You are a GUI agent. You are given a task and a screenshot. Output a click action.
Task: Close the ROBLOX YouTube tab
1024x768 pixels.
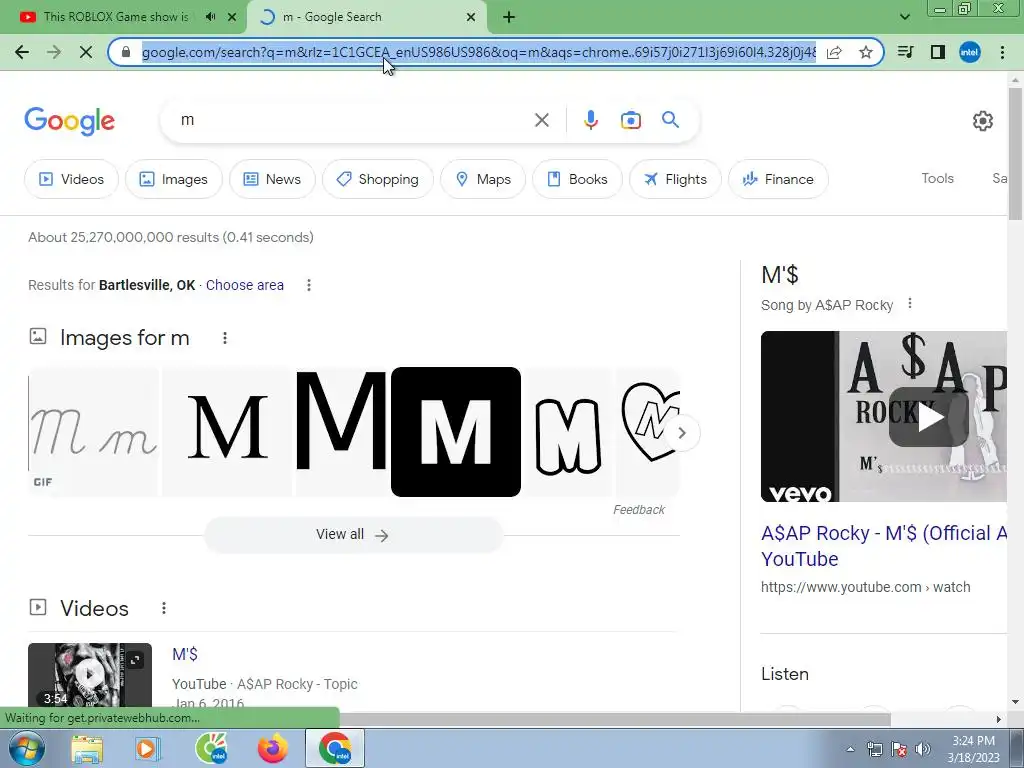coord(232,17)
